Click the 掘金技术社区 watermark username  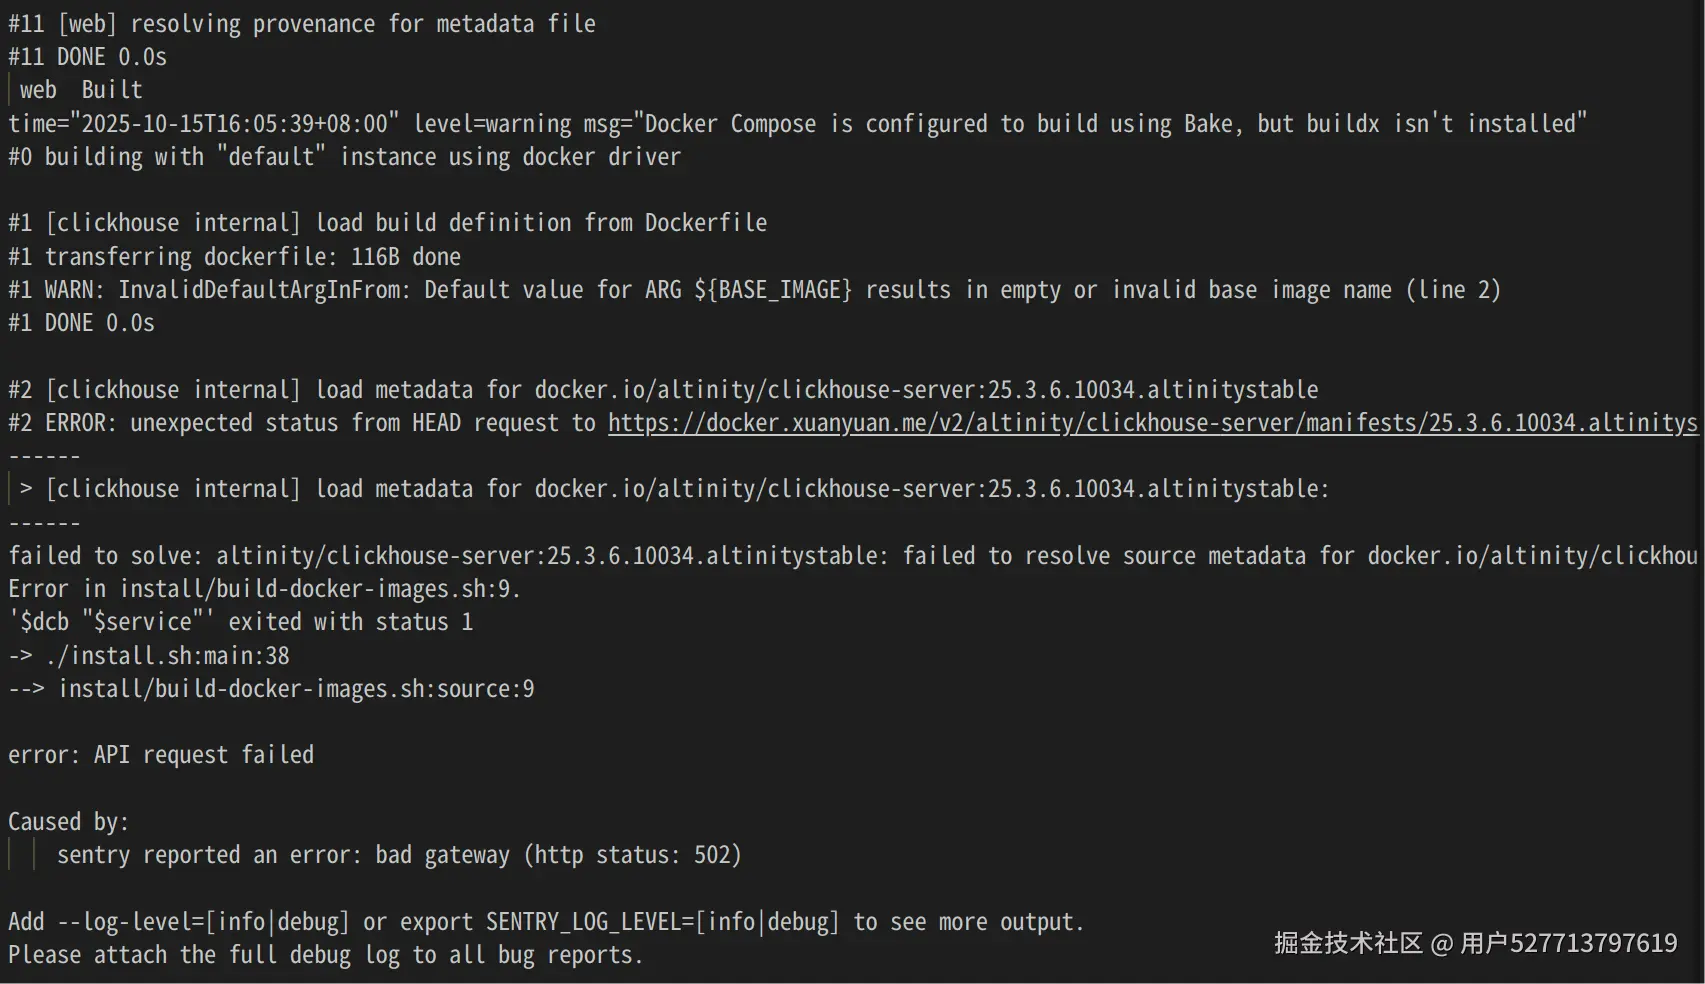pos(1568,943)
